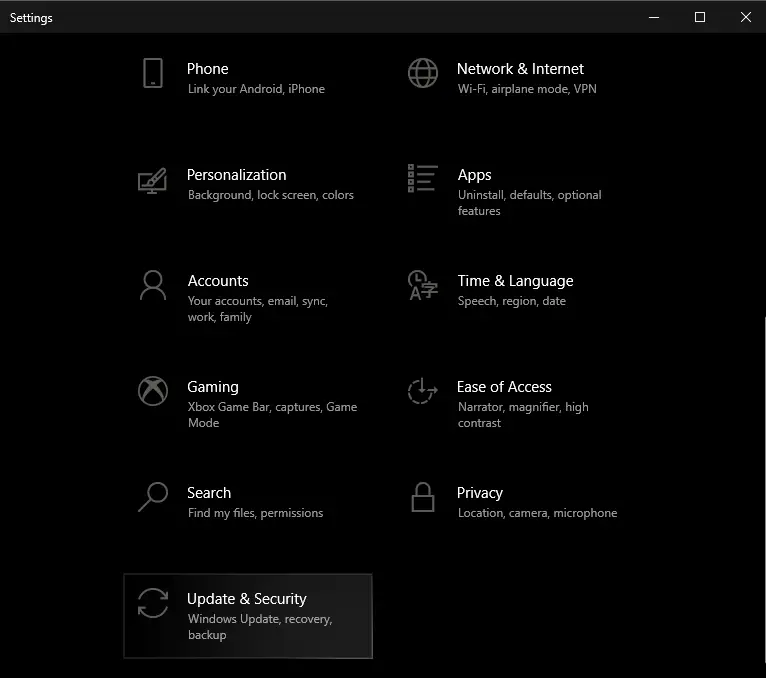This screenshot has height=678, width=766.
Task: Open the Phone settings title
Action: [x=208, y=69]
